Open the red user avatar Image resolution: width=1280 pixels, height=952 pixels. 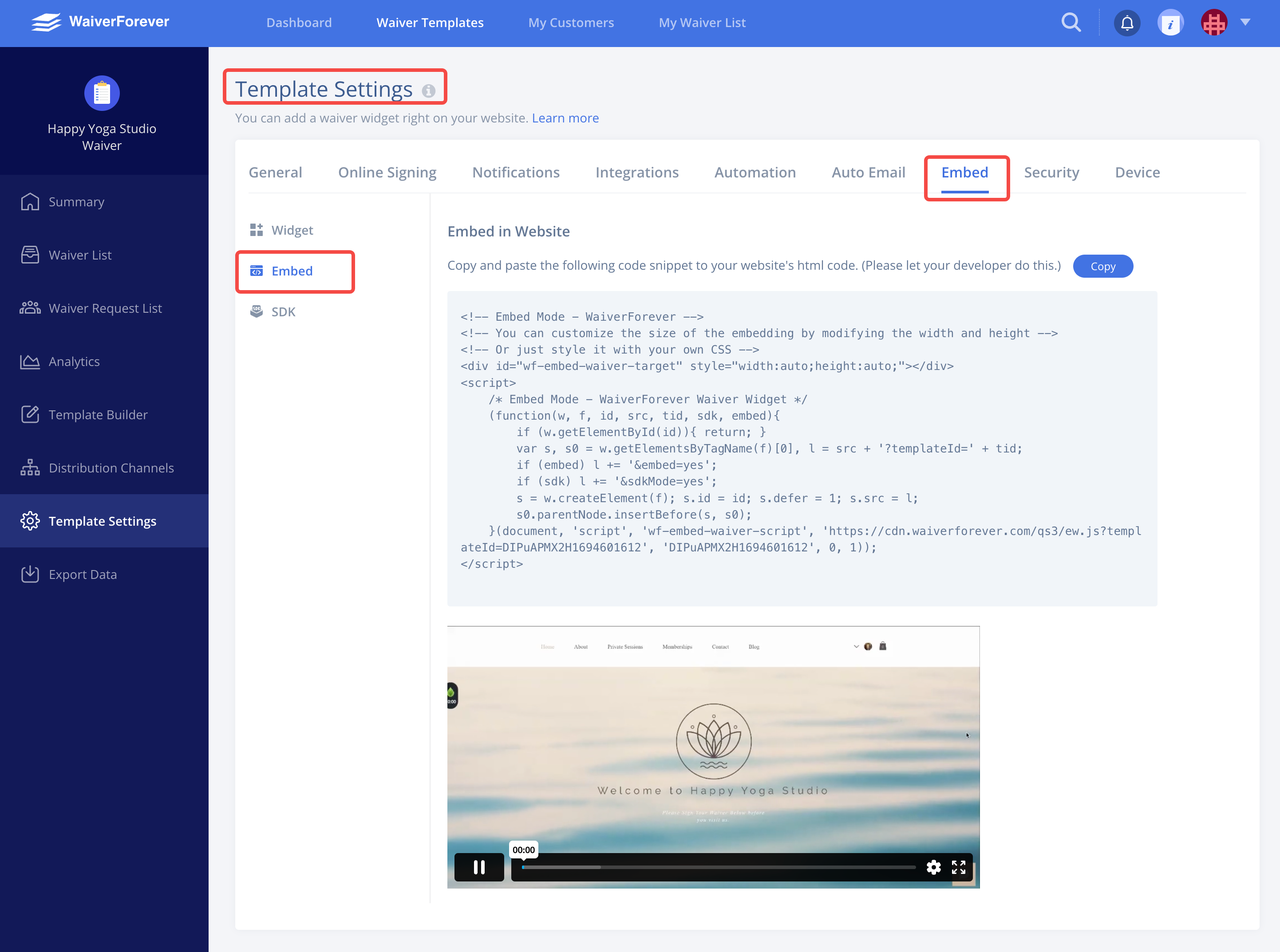coord(1214,23)
